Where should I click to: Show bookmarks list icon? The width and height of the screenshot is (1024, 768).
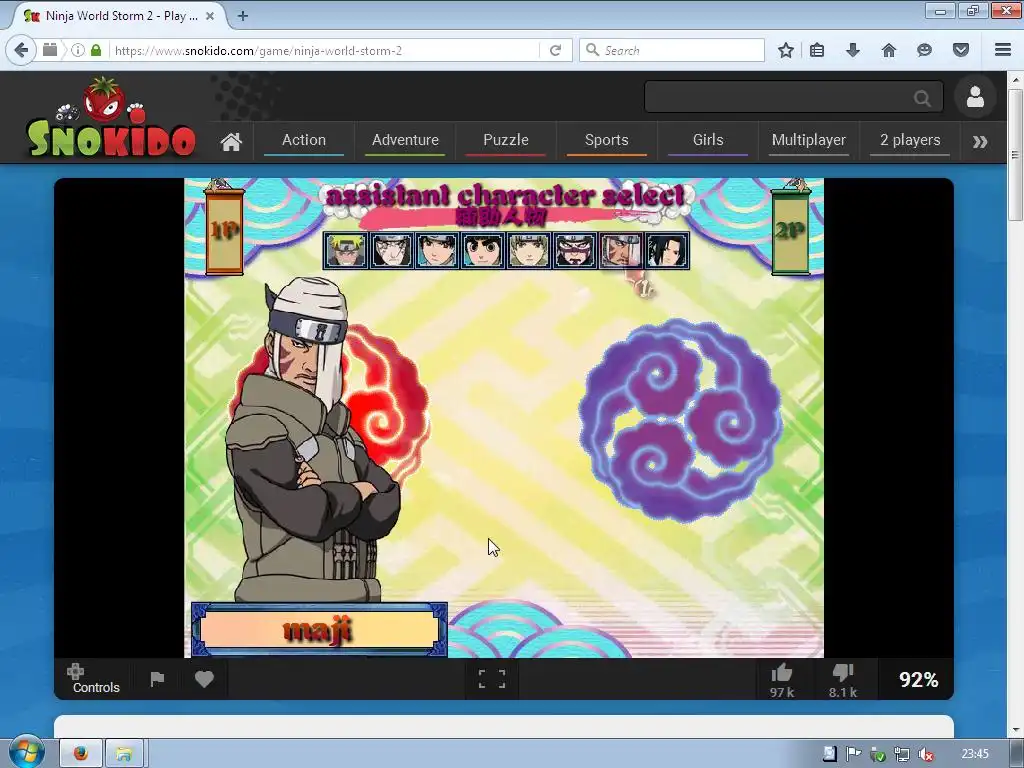coord(817,50)
